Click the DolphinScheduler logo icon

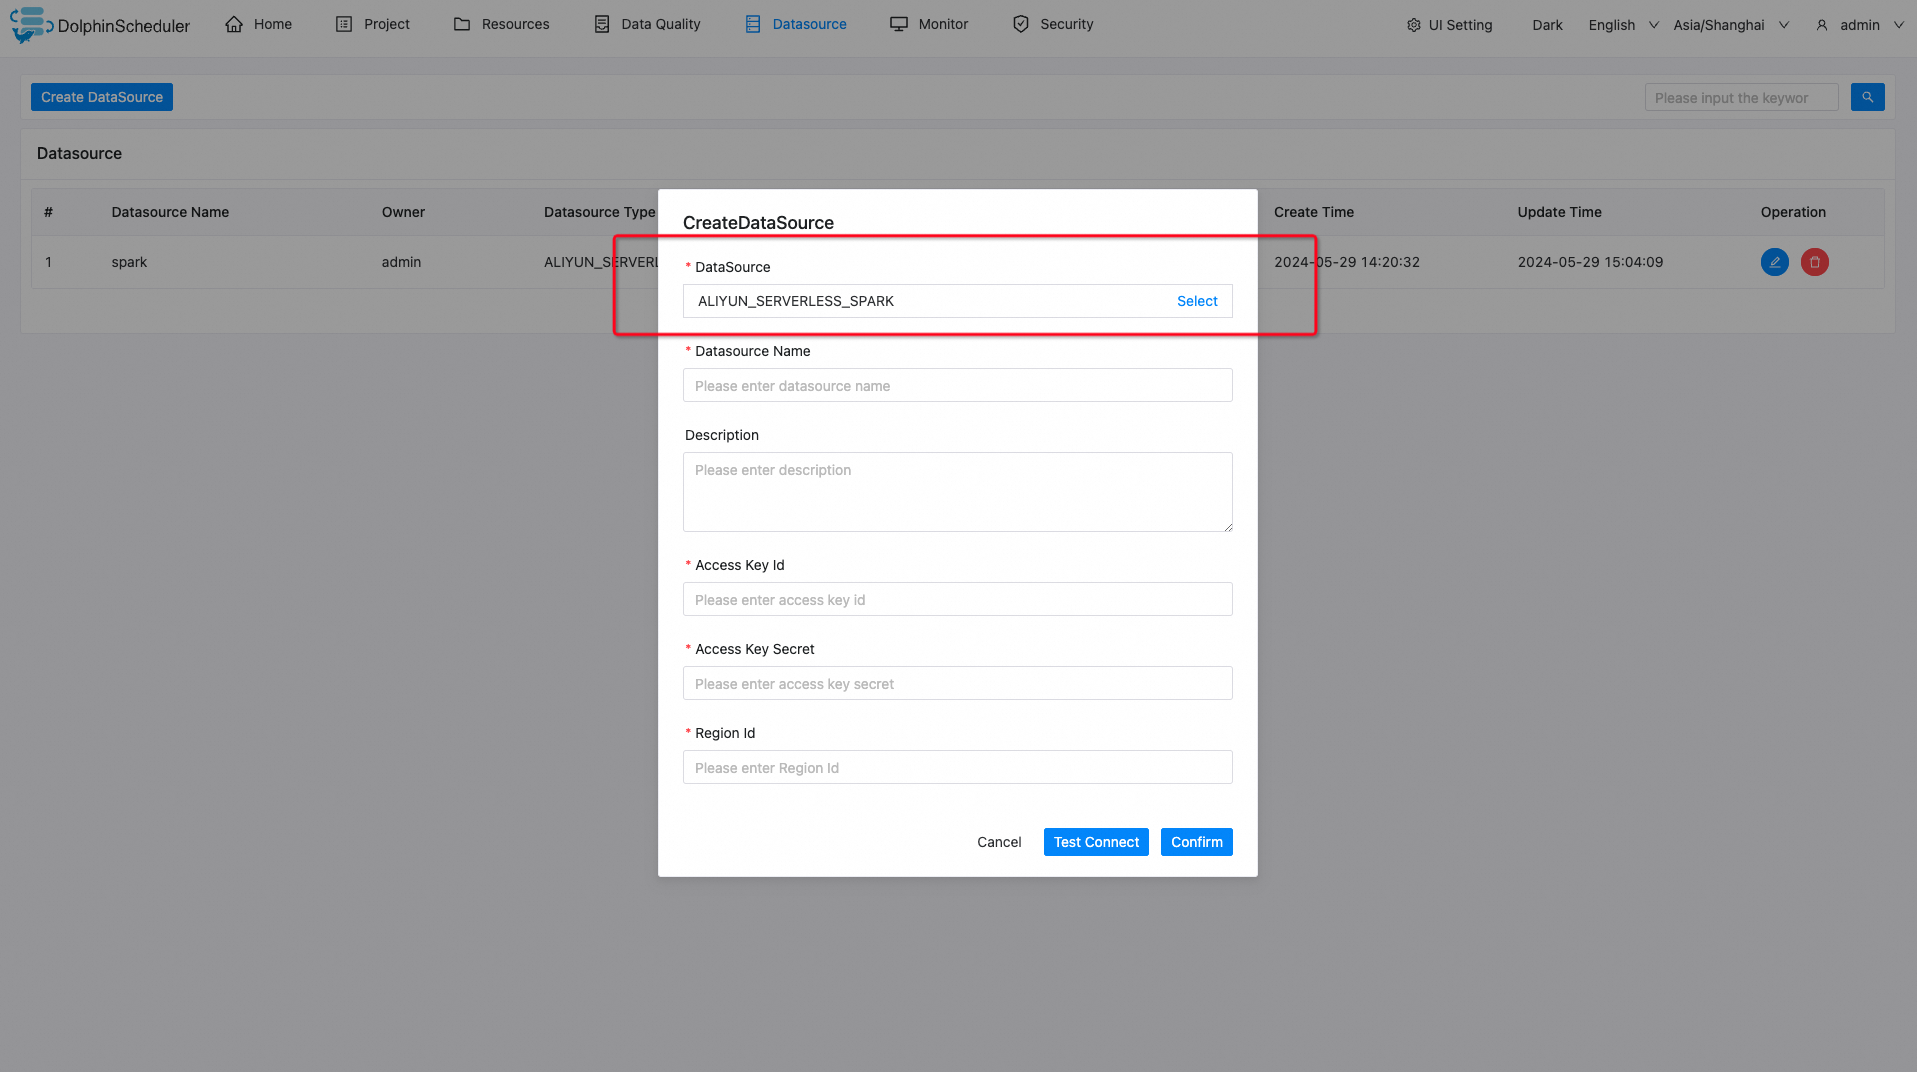30,24
